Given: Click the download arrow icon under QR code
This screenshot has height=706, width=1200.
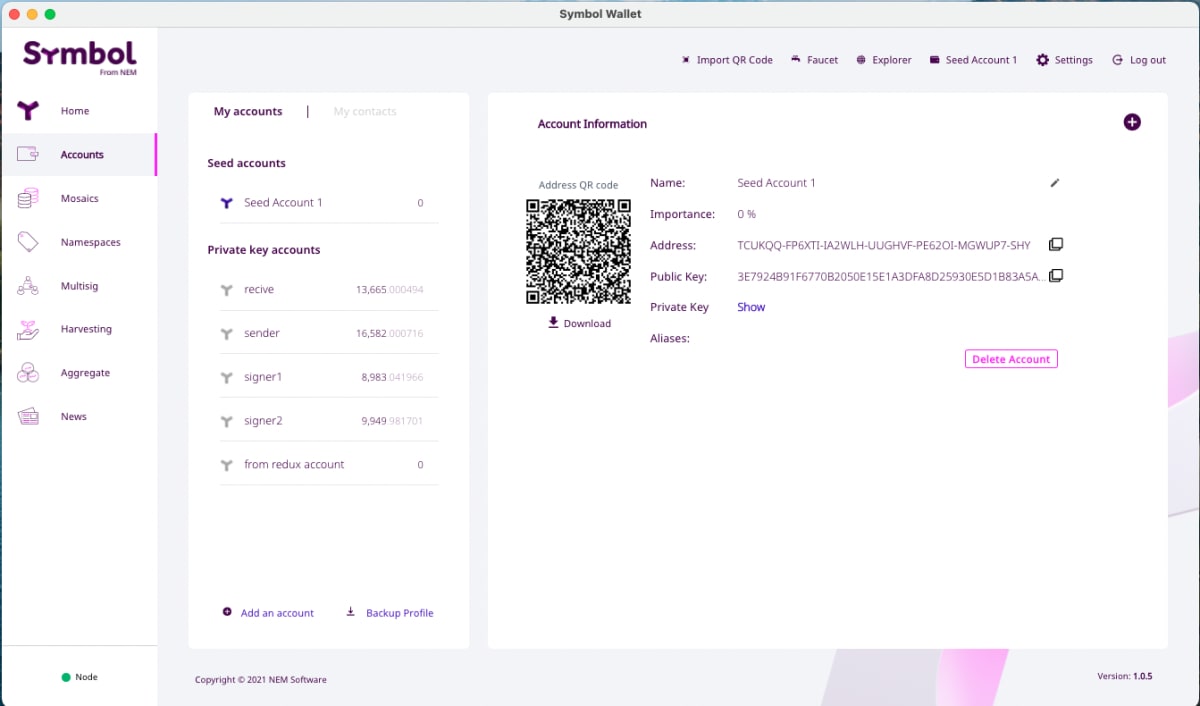Looking at the screenshot, I should [x=553, y=322].
